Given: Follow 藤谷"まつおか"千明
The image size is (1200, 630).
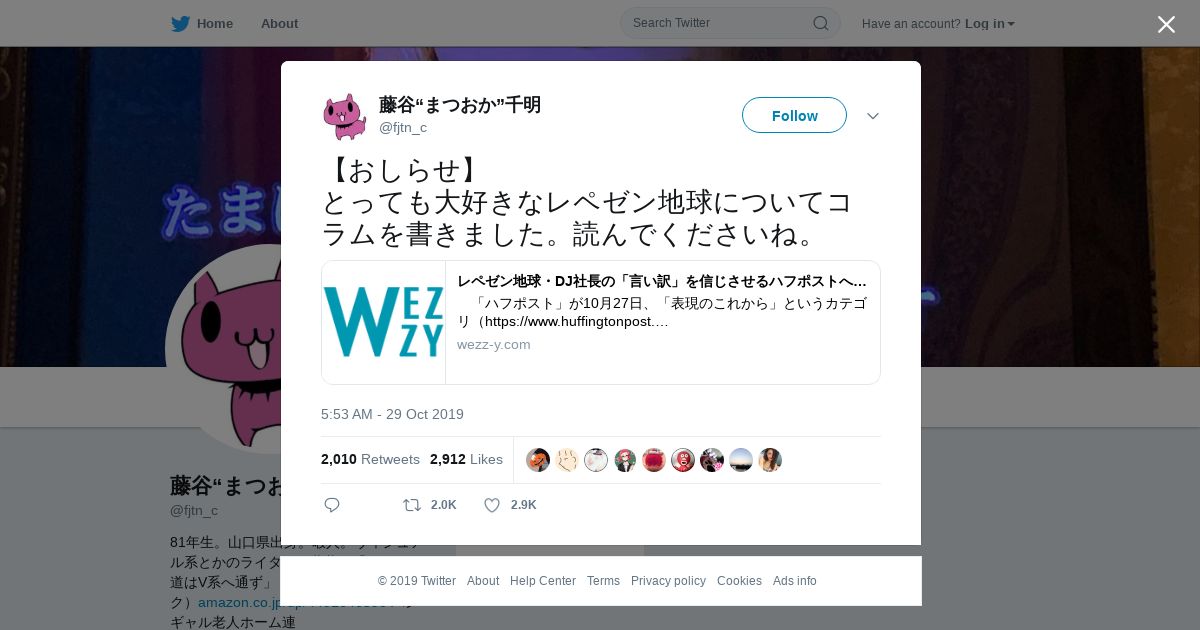Looking at the screenshot, I should point(794,115).
